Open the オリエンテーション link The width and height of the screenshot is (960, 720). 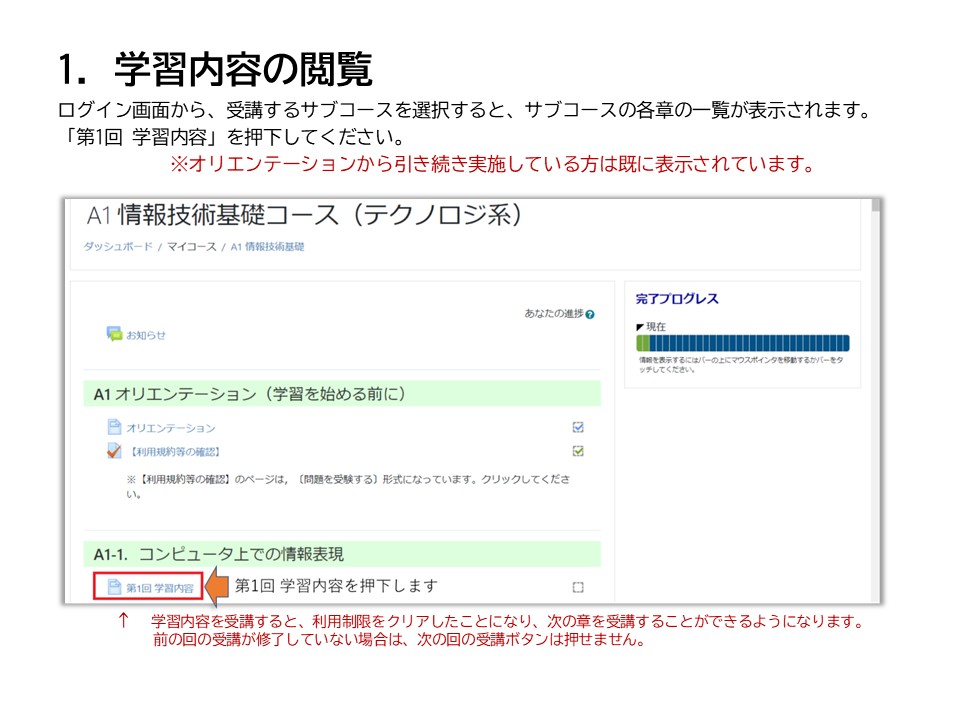(x=170, y=428)
